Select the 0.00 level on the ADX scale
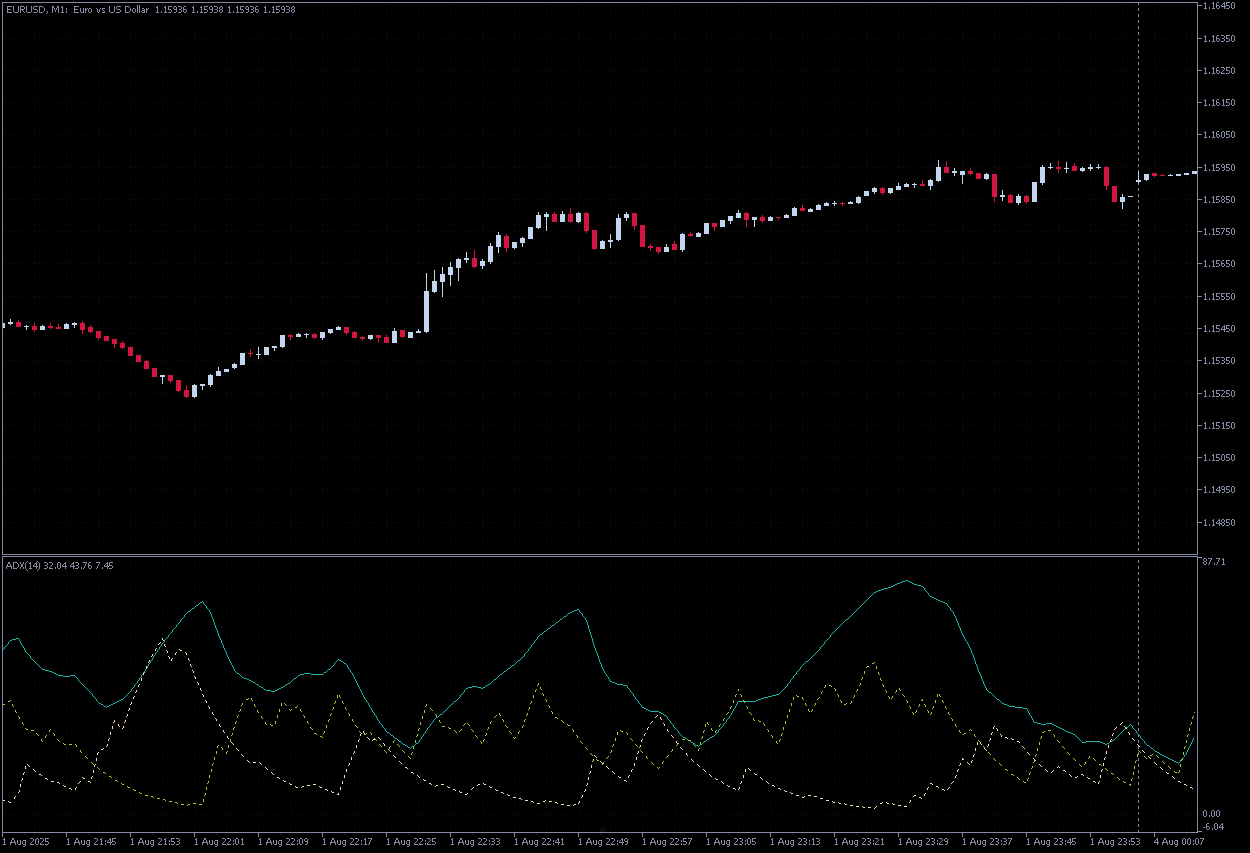This screenshot has height=853, width=1250. [x=1212, y=815]
